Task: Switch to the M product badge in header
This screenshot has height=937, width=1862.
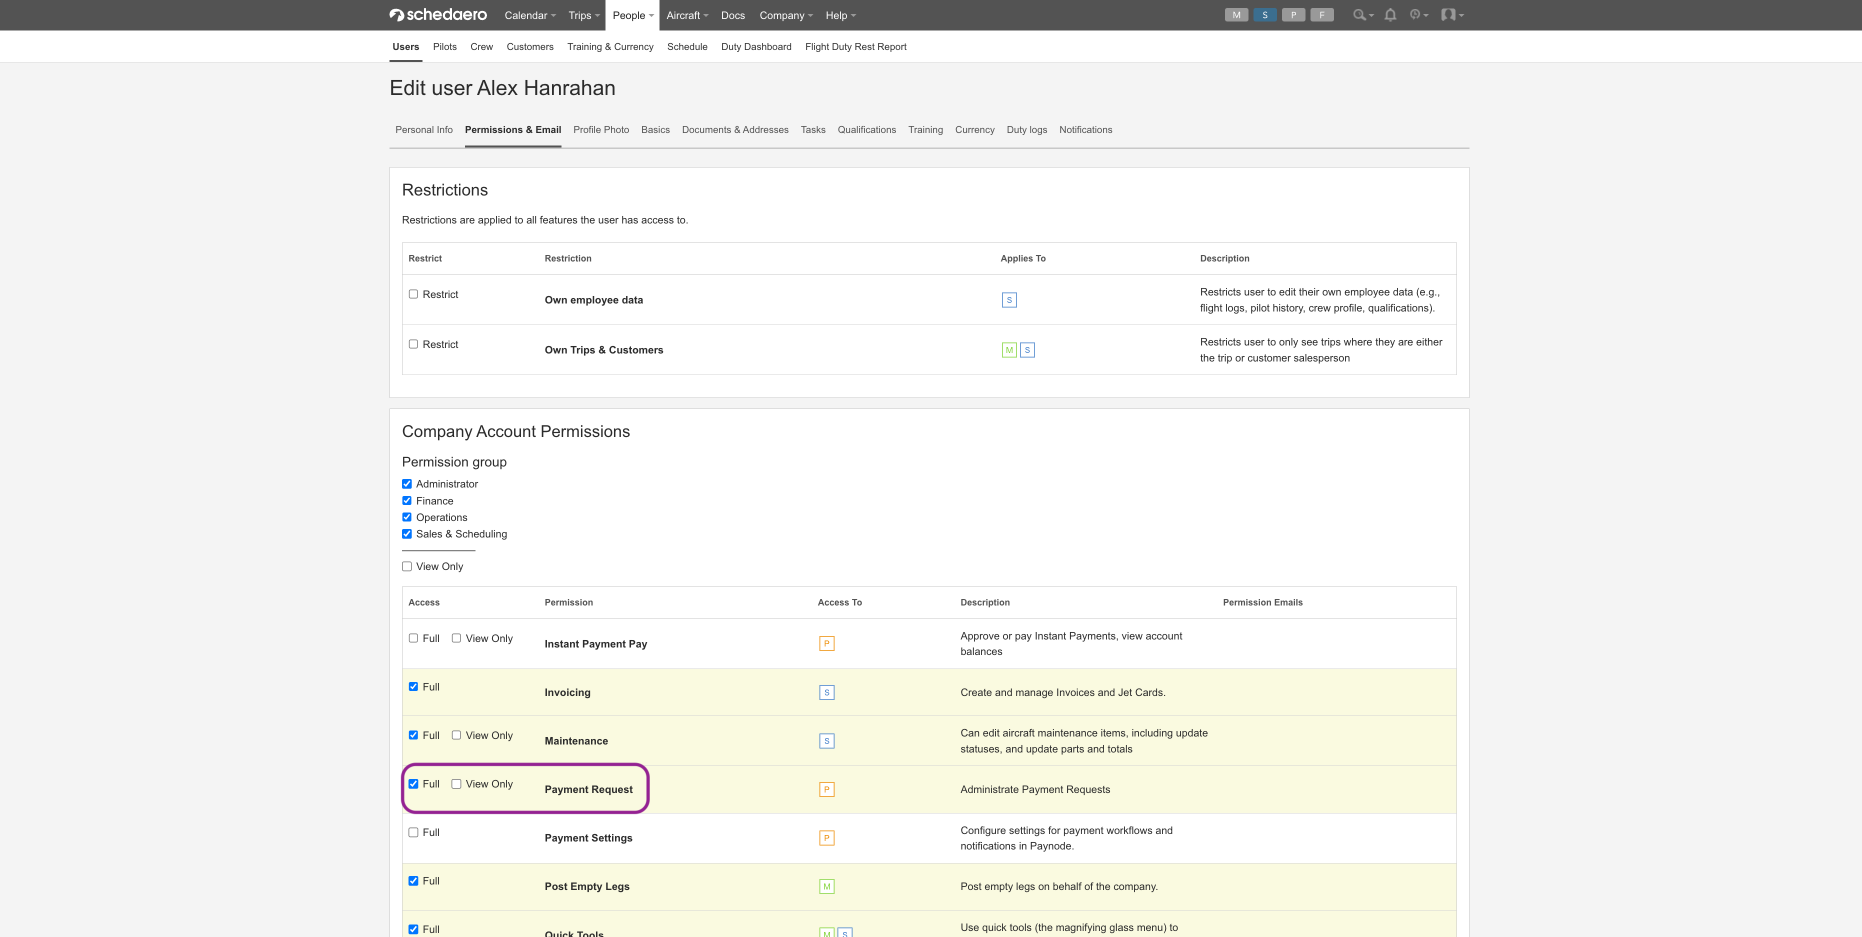Action: [1236, 15]
